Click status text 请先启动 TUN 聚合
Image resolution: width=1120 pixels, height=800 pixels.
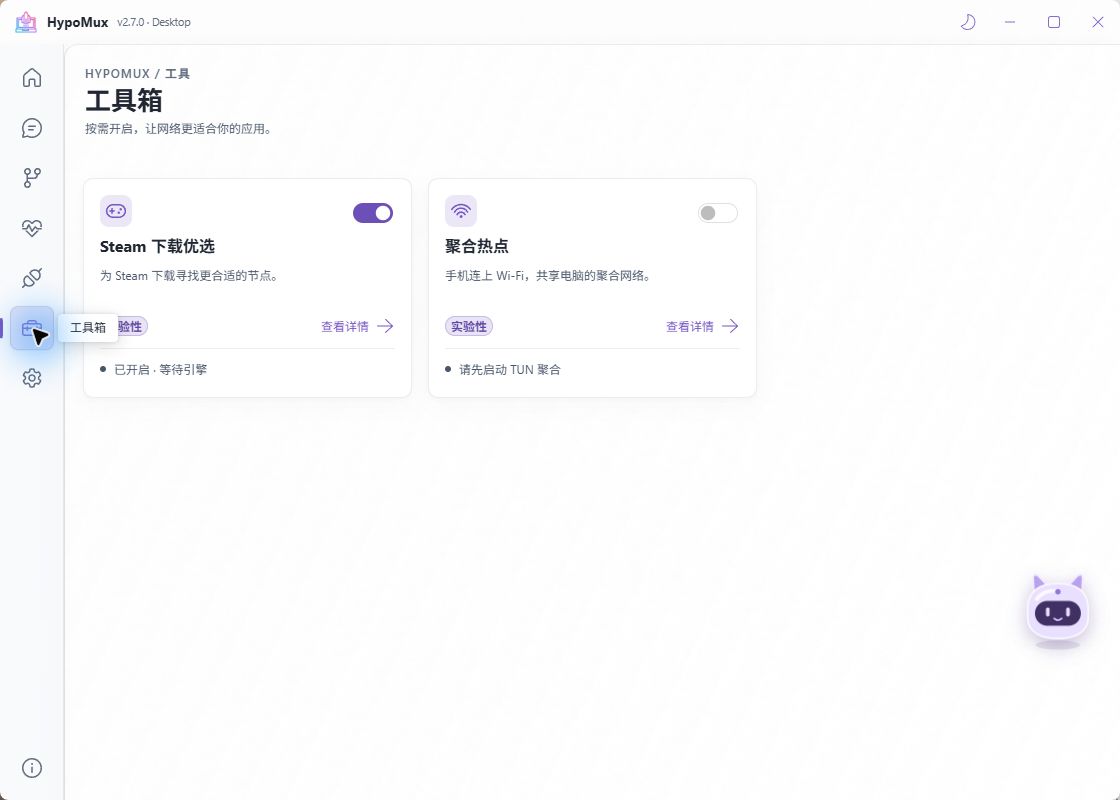pyautogui.click(x=510, y=369)
